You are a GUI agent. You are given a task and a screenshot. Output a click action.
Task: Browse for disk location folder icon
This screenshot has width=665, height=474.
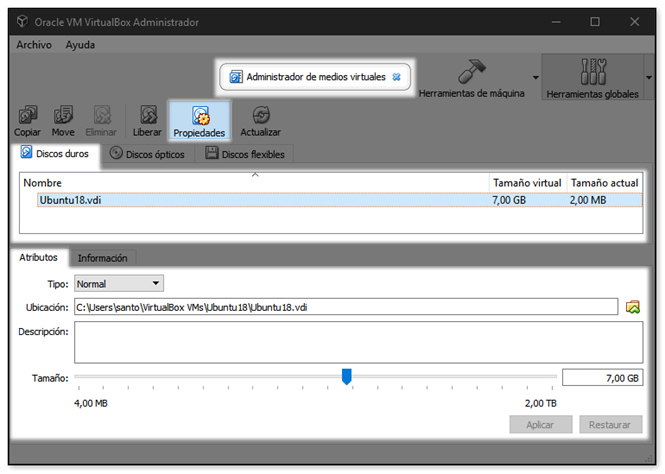[x=633, y=307]
